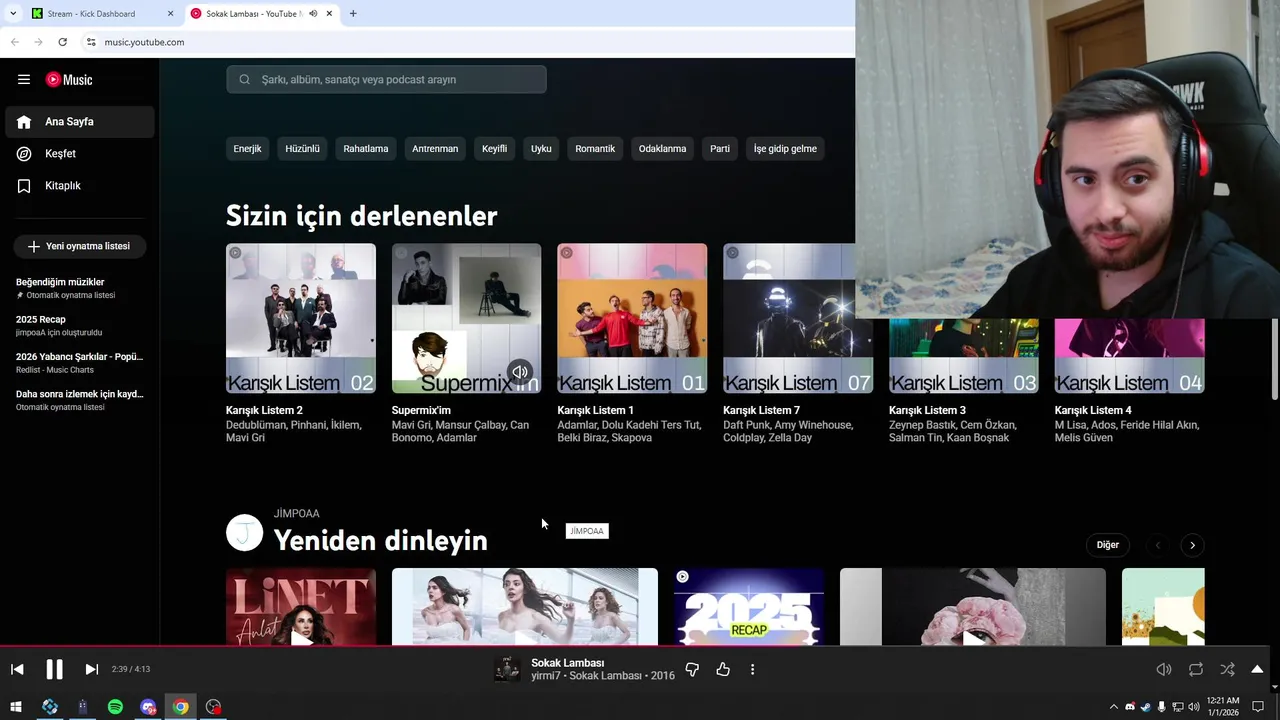Pause the playing song
The image size is (1280, 720).
point(54,669)
